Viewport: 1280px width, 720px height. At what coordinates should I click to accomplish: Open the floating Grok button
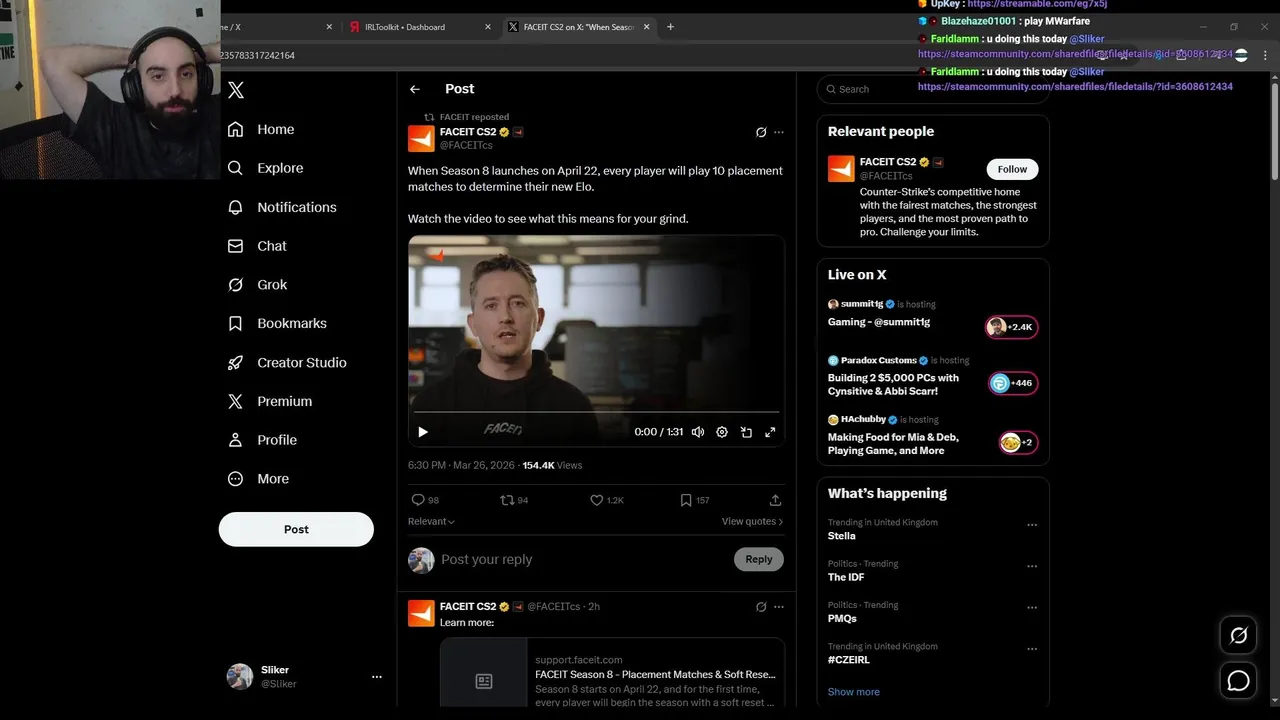pos(1238,635)
